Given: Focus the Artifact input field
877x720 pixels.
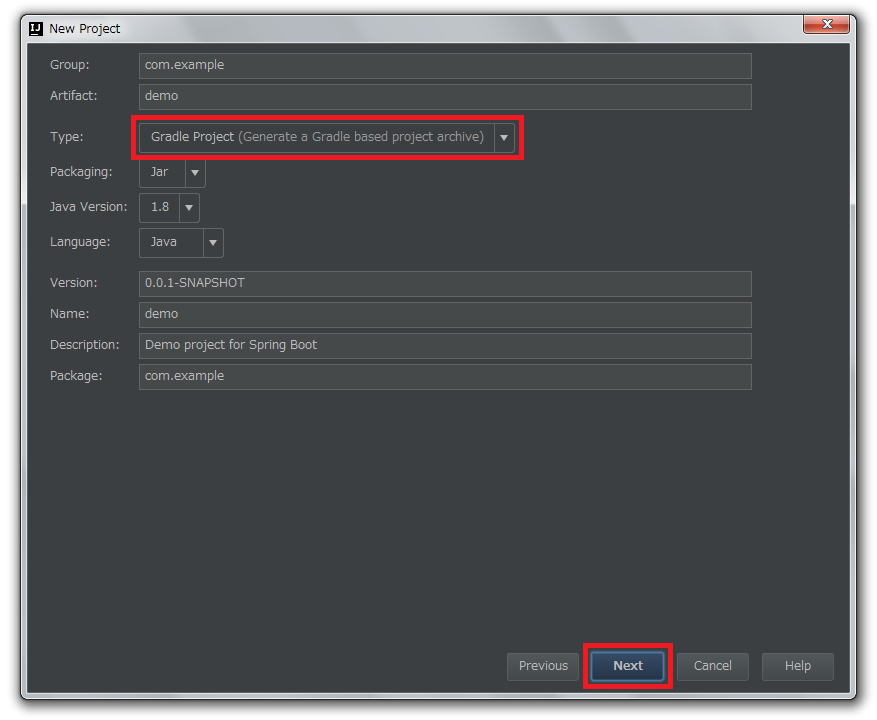Looking at the screenshot, I should click(x=445, y=96).
